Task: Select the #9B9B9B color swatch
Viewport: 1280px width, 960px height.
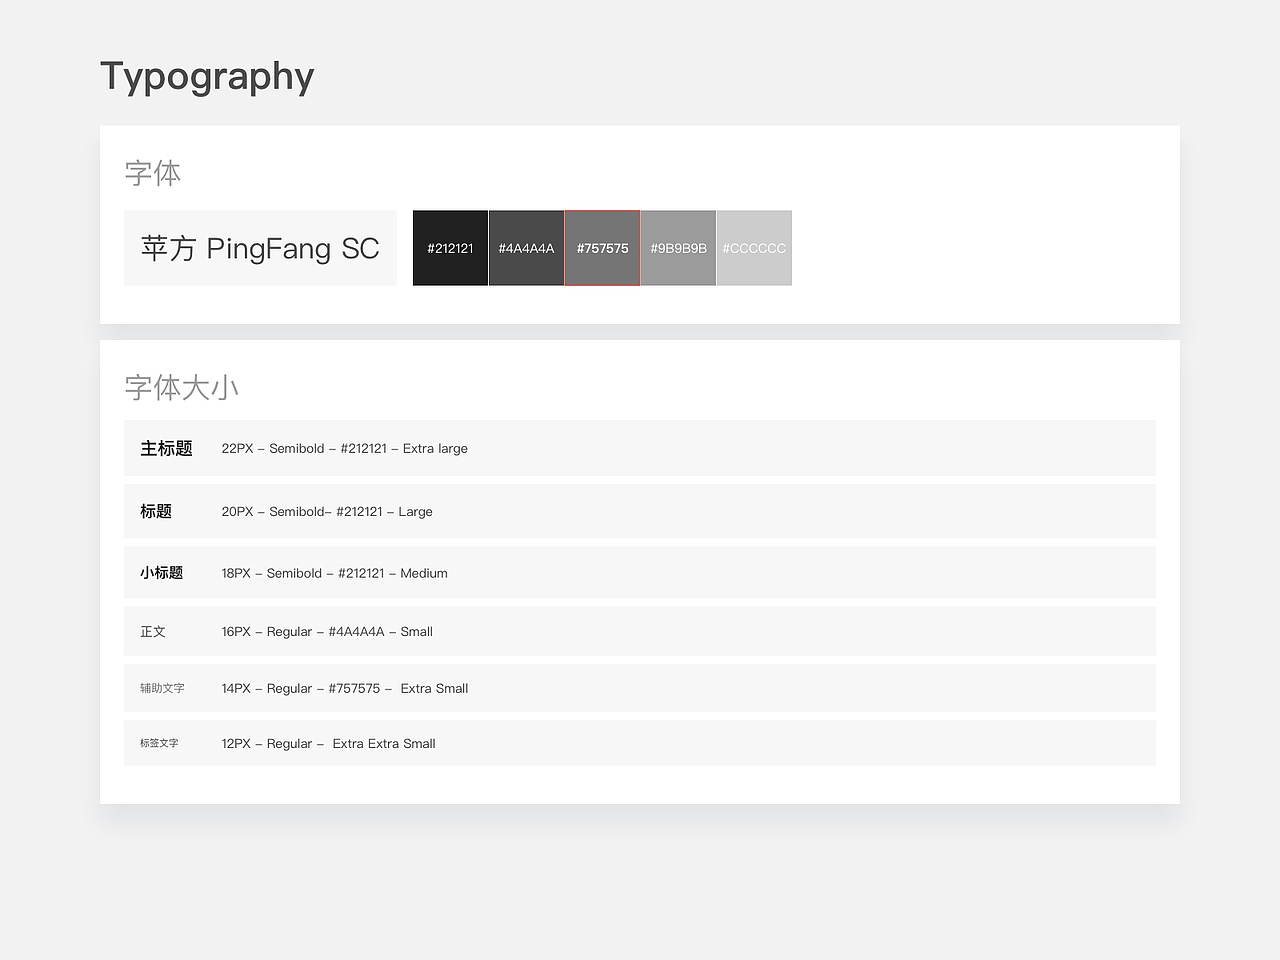Action: (678, 247)
